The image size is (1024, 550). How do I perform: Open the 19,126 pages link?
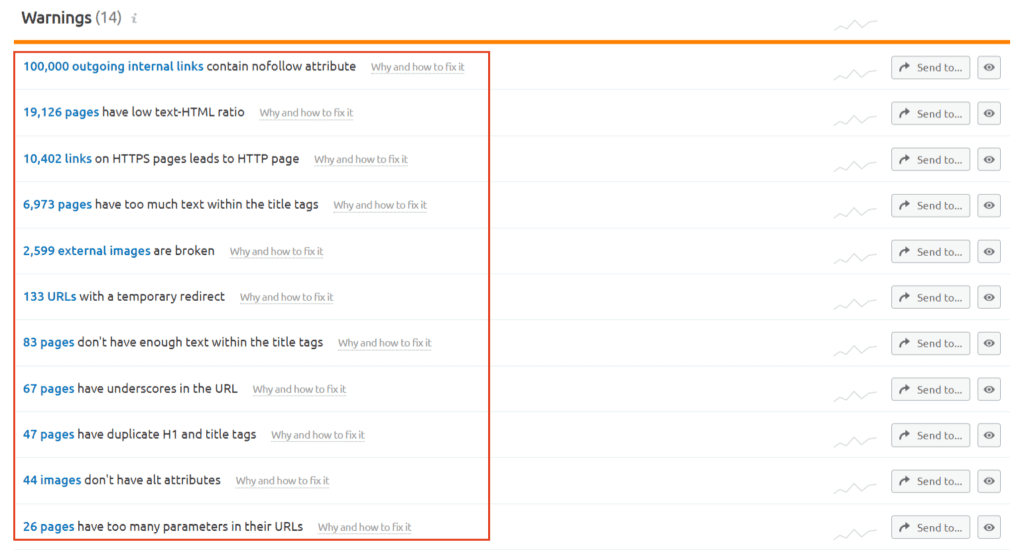click(61, 112)
